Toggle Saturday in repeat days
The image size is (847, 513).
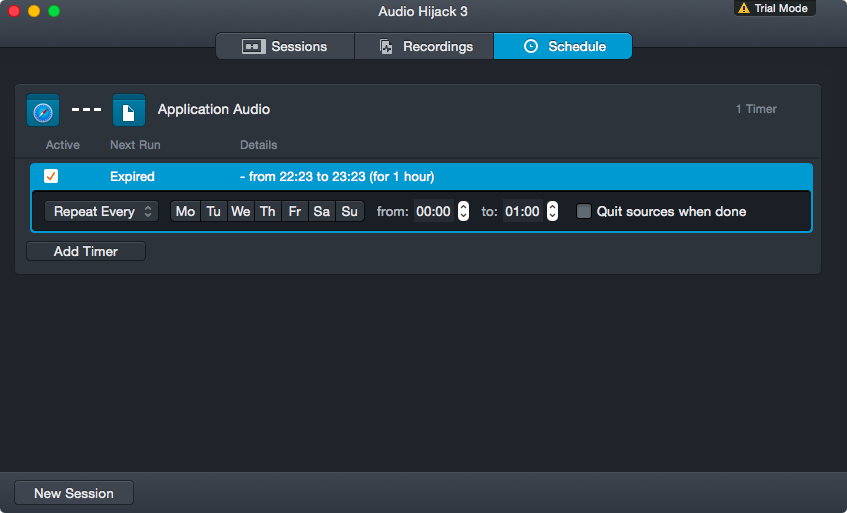coord(321,211)
